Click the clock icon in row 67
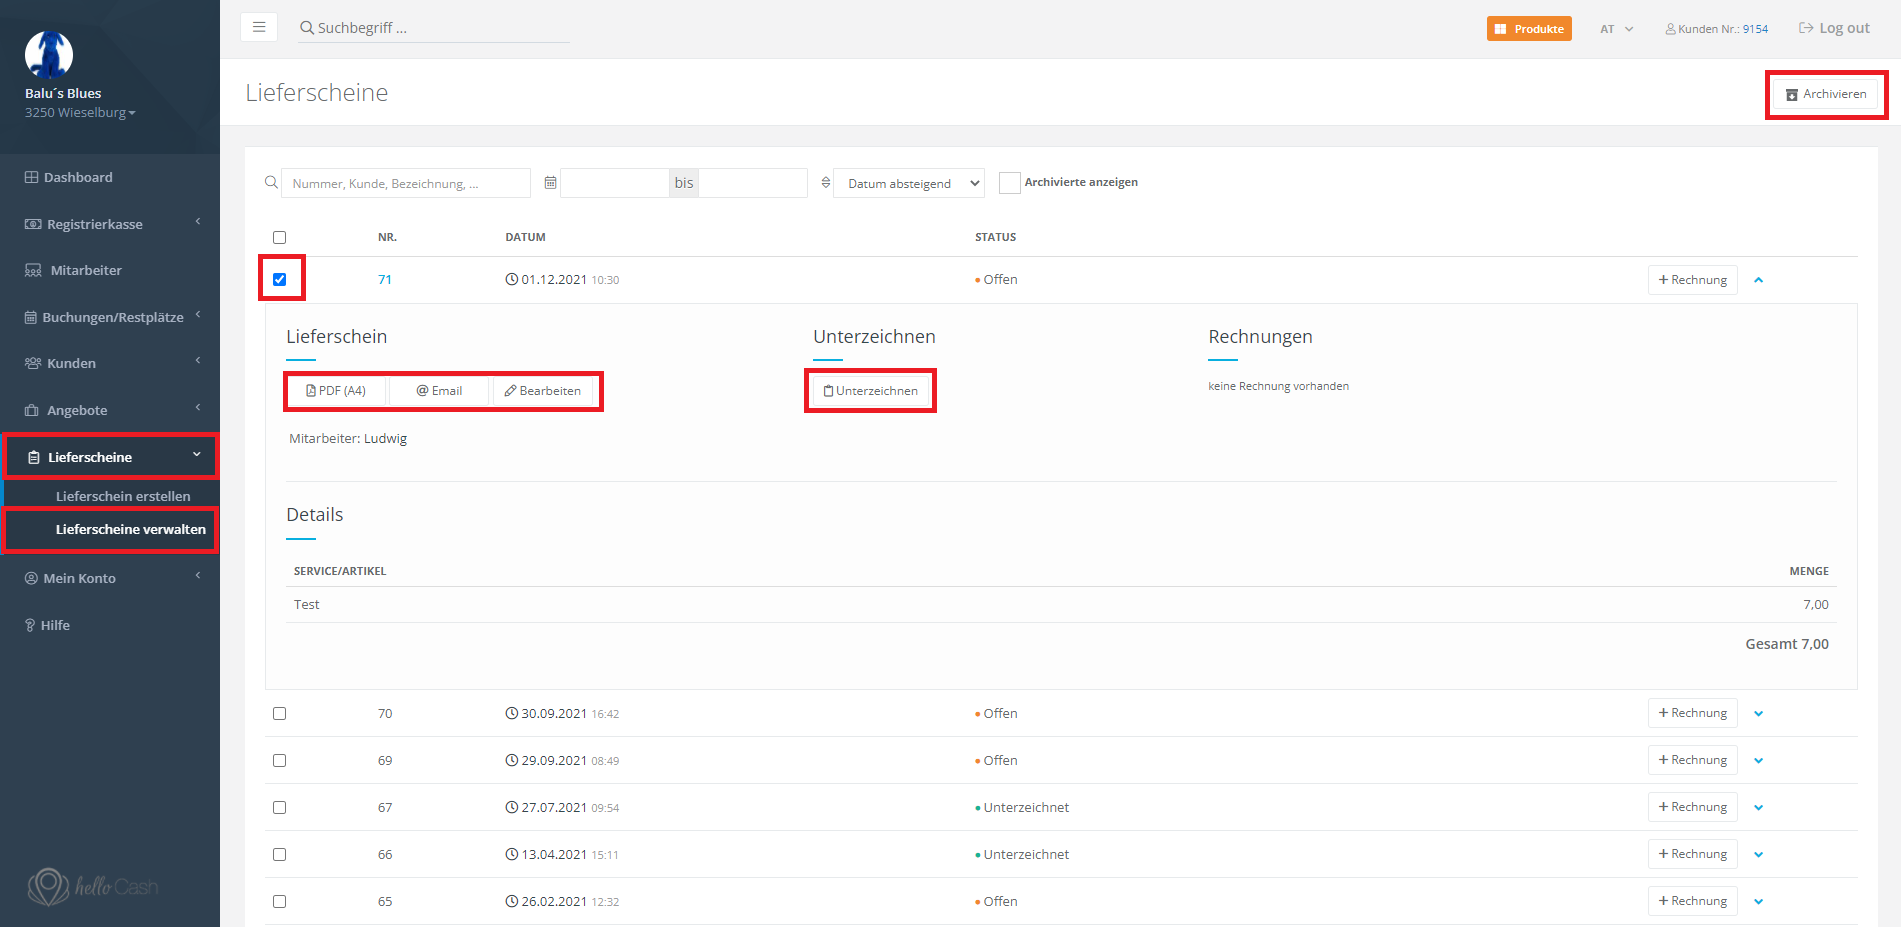1901x927 pixels. click(512, 808)
